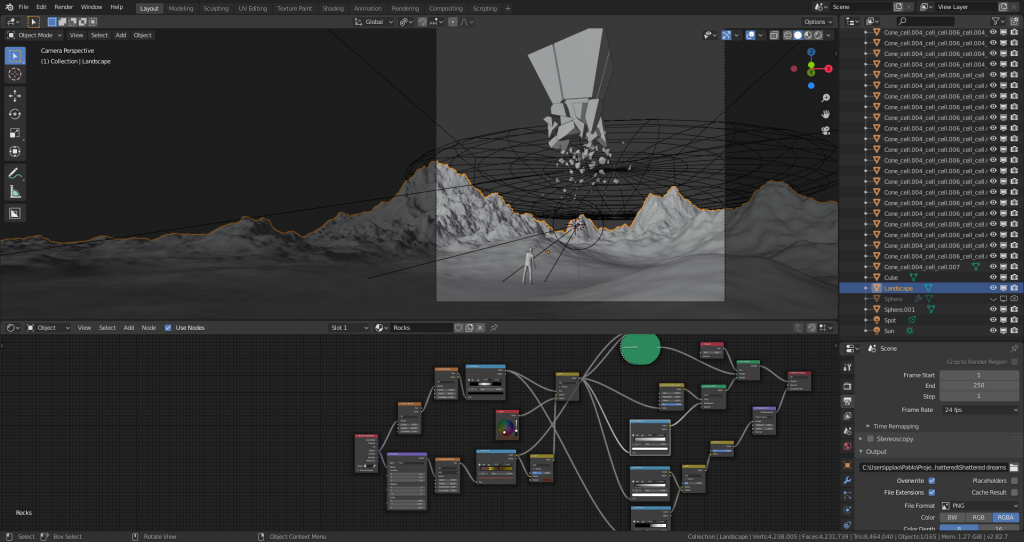Screen dimensions: 1024x542
Task: Activate the Rotate tool
Action: coord(15,114)
